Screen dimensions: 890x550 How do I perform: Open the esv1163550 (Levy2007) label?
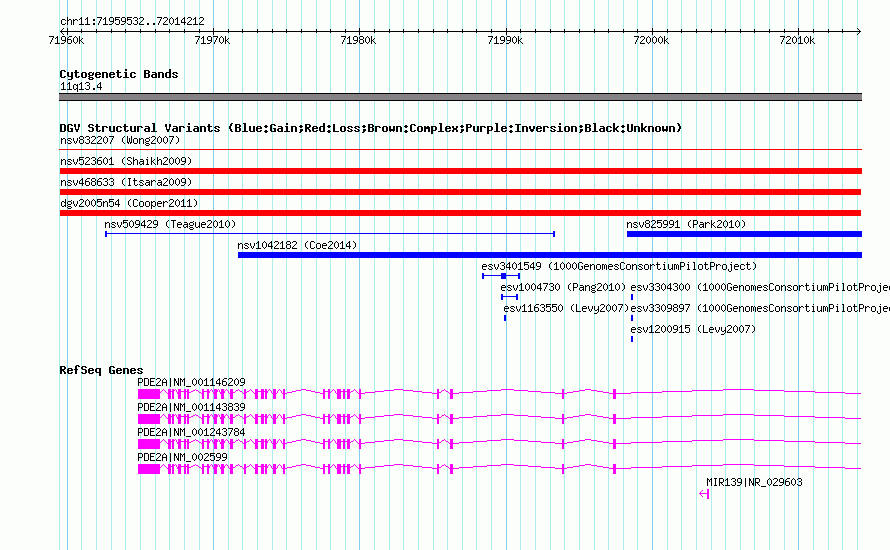coord(566,308)
